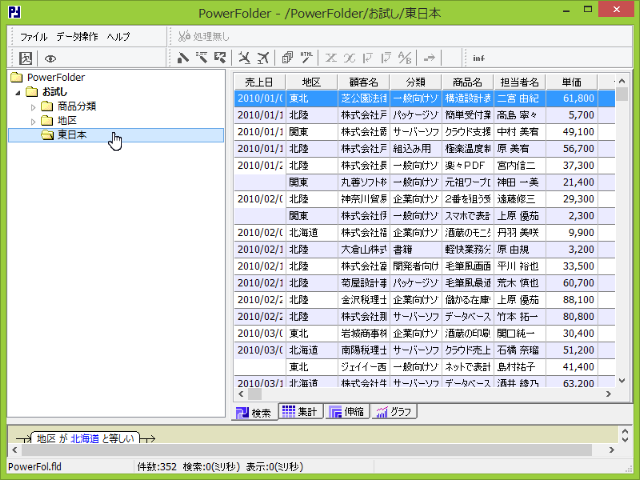Click the PowerFol.fld status bar text
Image resolution: width=640 pixels, height=480 pixels.
pyautogui.click(x=35, y=467)
